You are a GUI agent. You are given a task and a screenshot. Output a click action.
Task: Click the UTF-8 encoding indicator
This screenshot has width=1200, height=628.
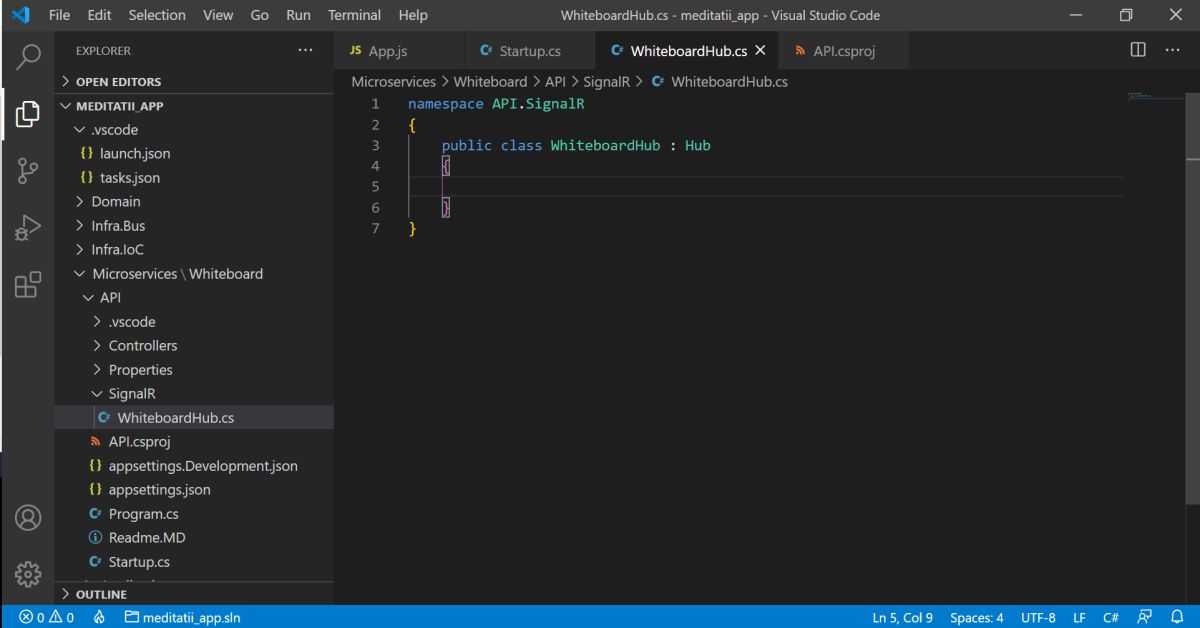[1038, 617]
